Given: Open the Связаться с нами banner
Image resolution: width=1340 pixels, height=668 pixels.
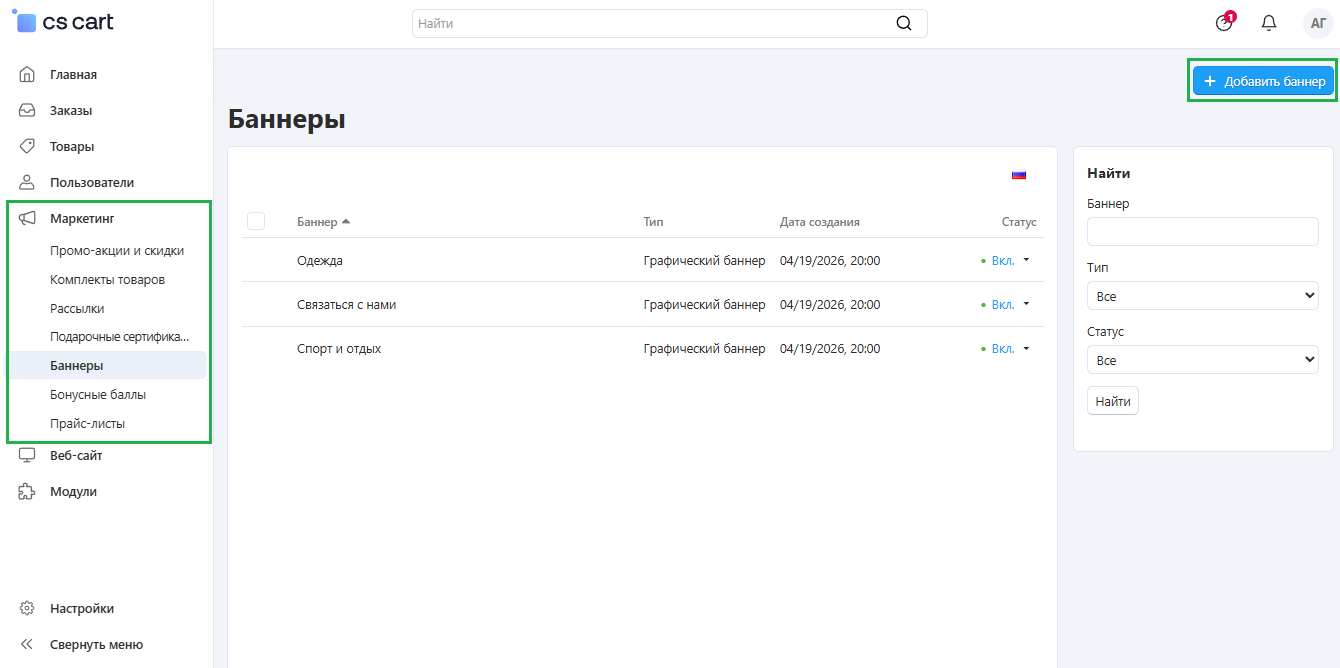Looking at the screenshot, I should 347,305.
